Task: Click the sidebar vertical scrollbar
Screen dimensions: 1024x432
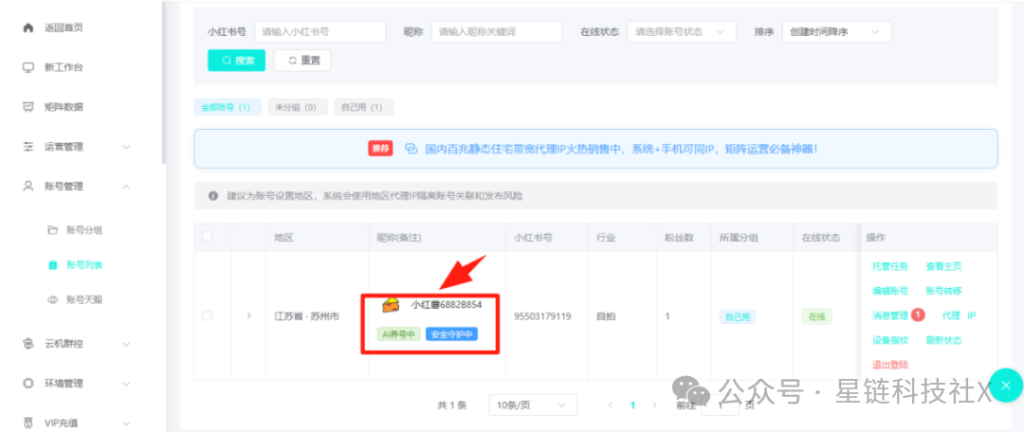Action: [164, 82]
